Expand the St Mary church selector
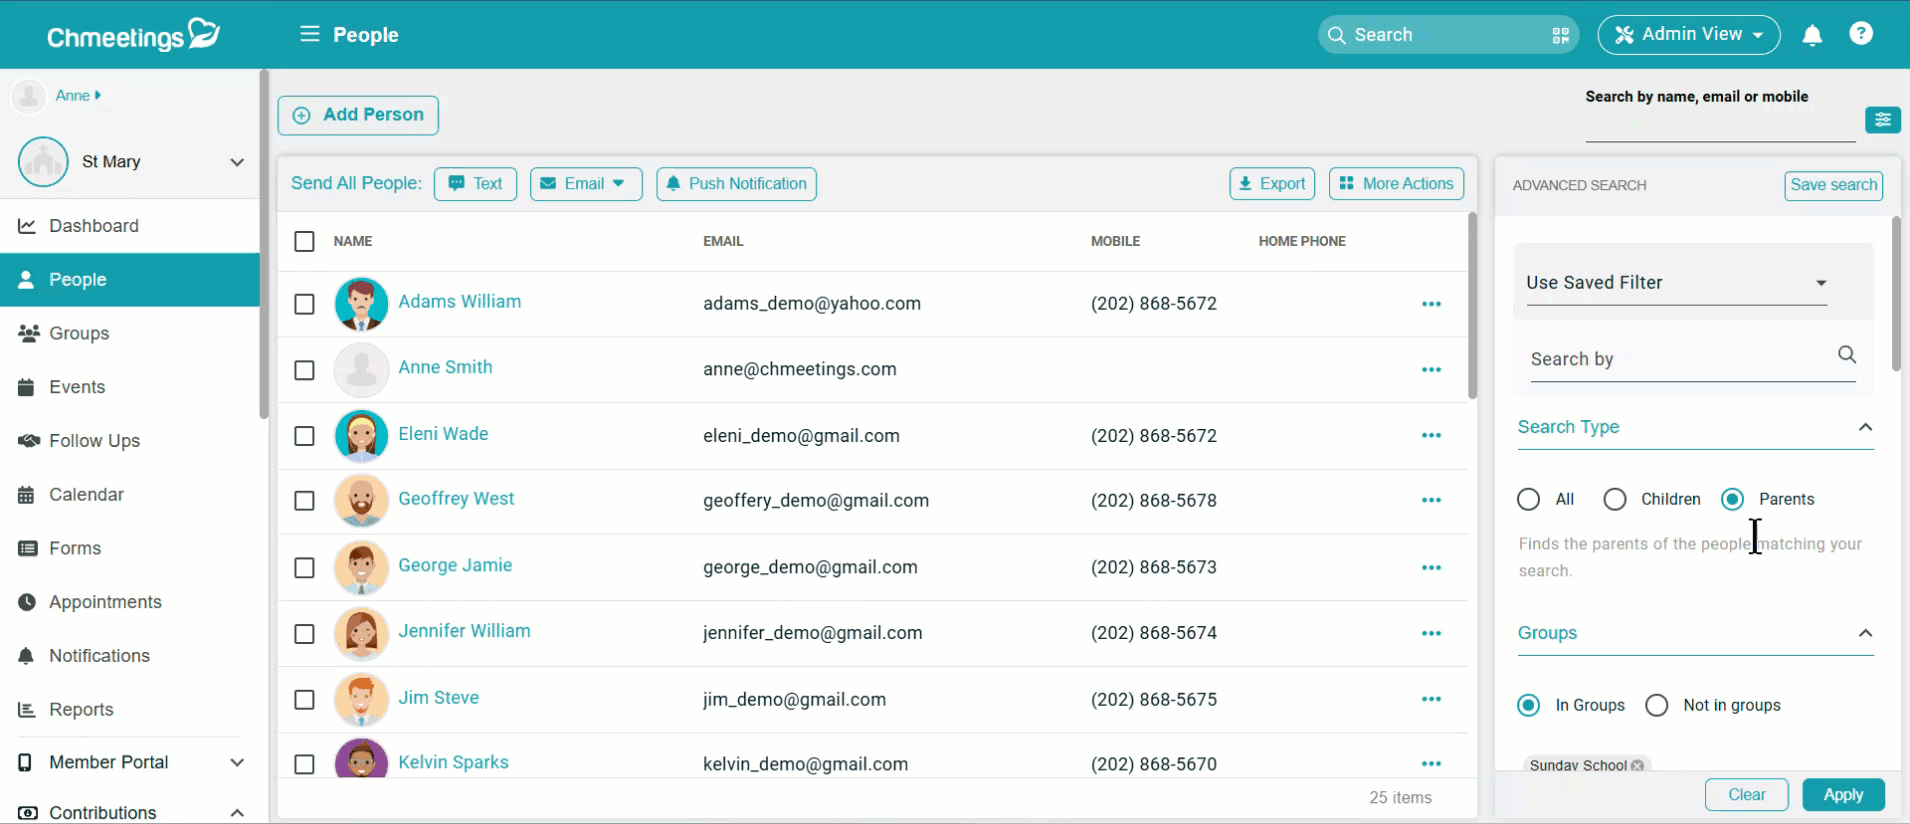 click(237, 162)
